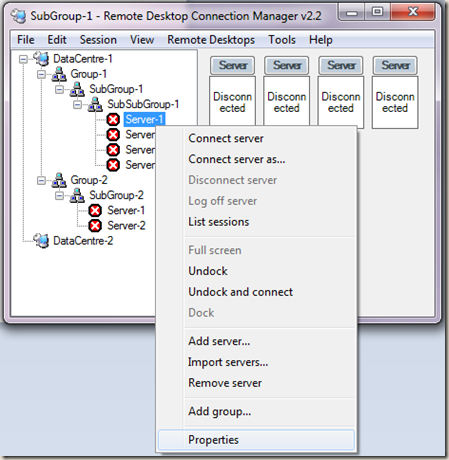The height and width of the screenshot is (460, 449).
Task: Click the second Disconnected server thumbnail
Action: click(287, 102)
